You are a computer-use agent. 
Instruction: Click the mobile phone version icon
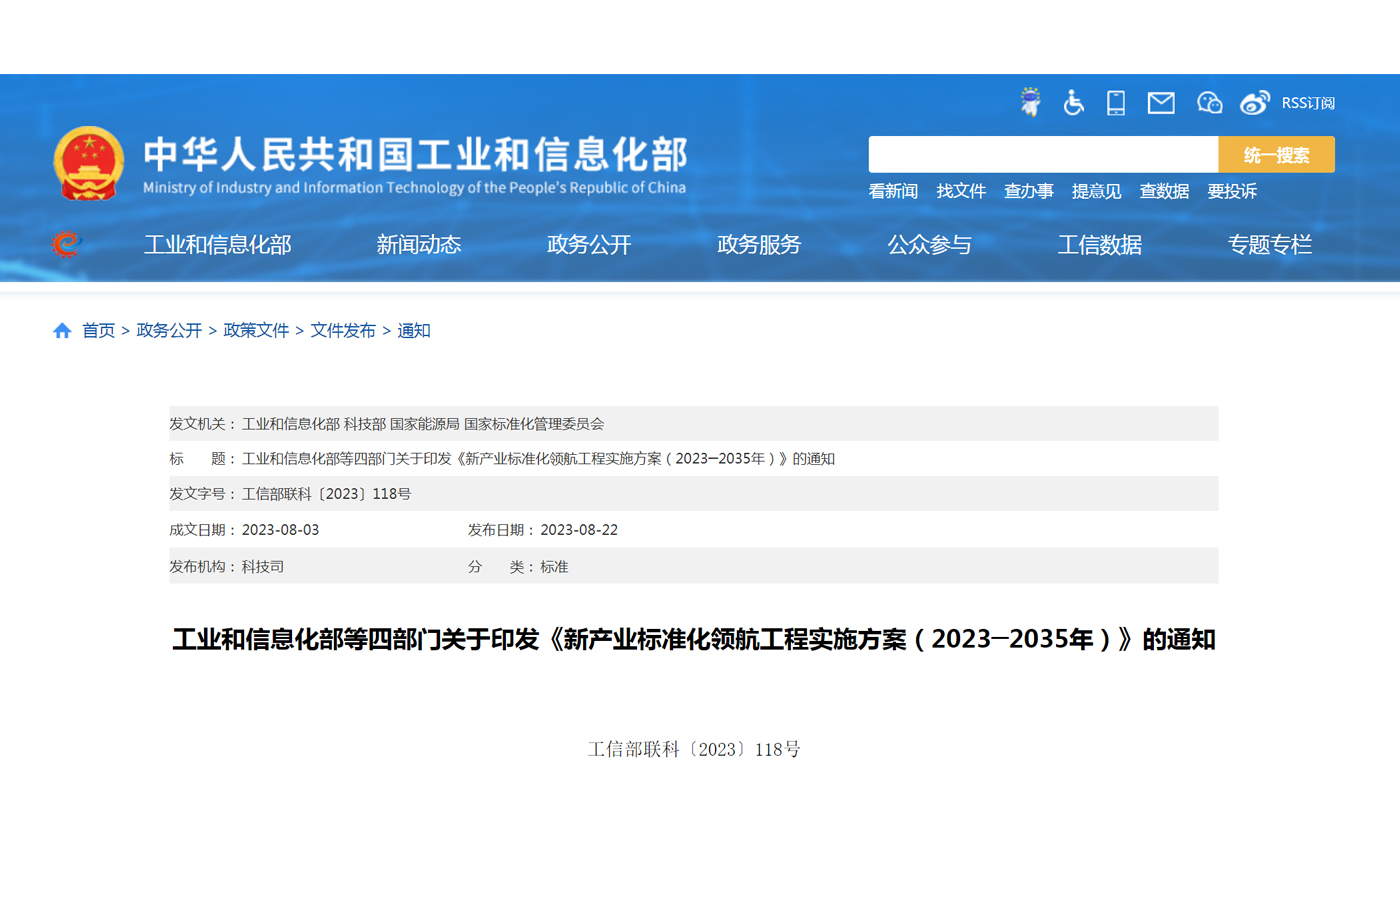click(1116, 102)
